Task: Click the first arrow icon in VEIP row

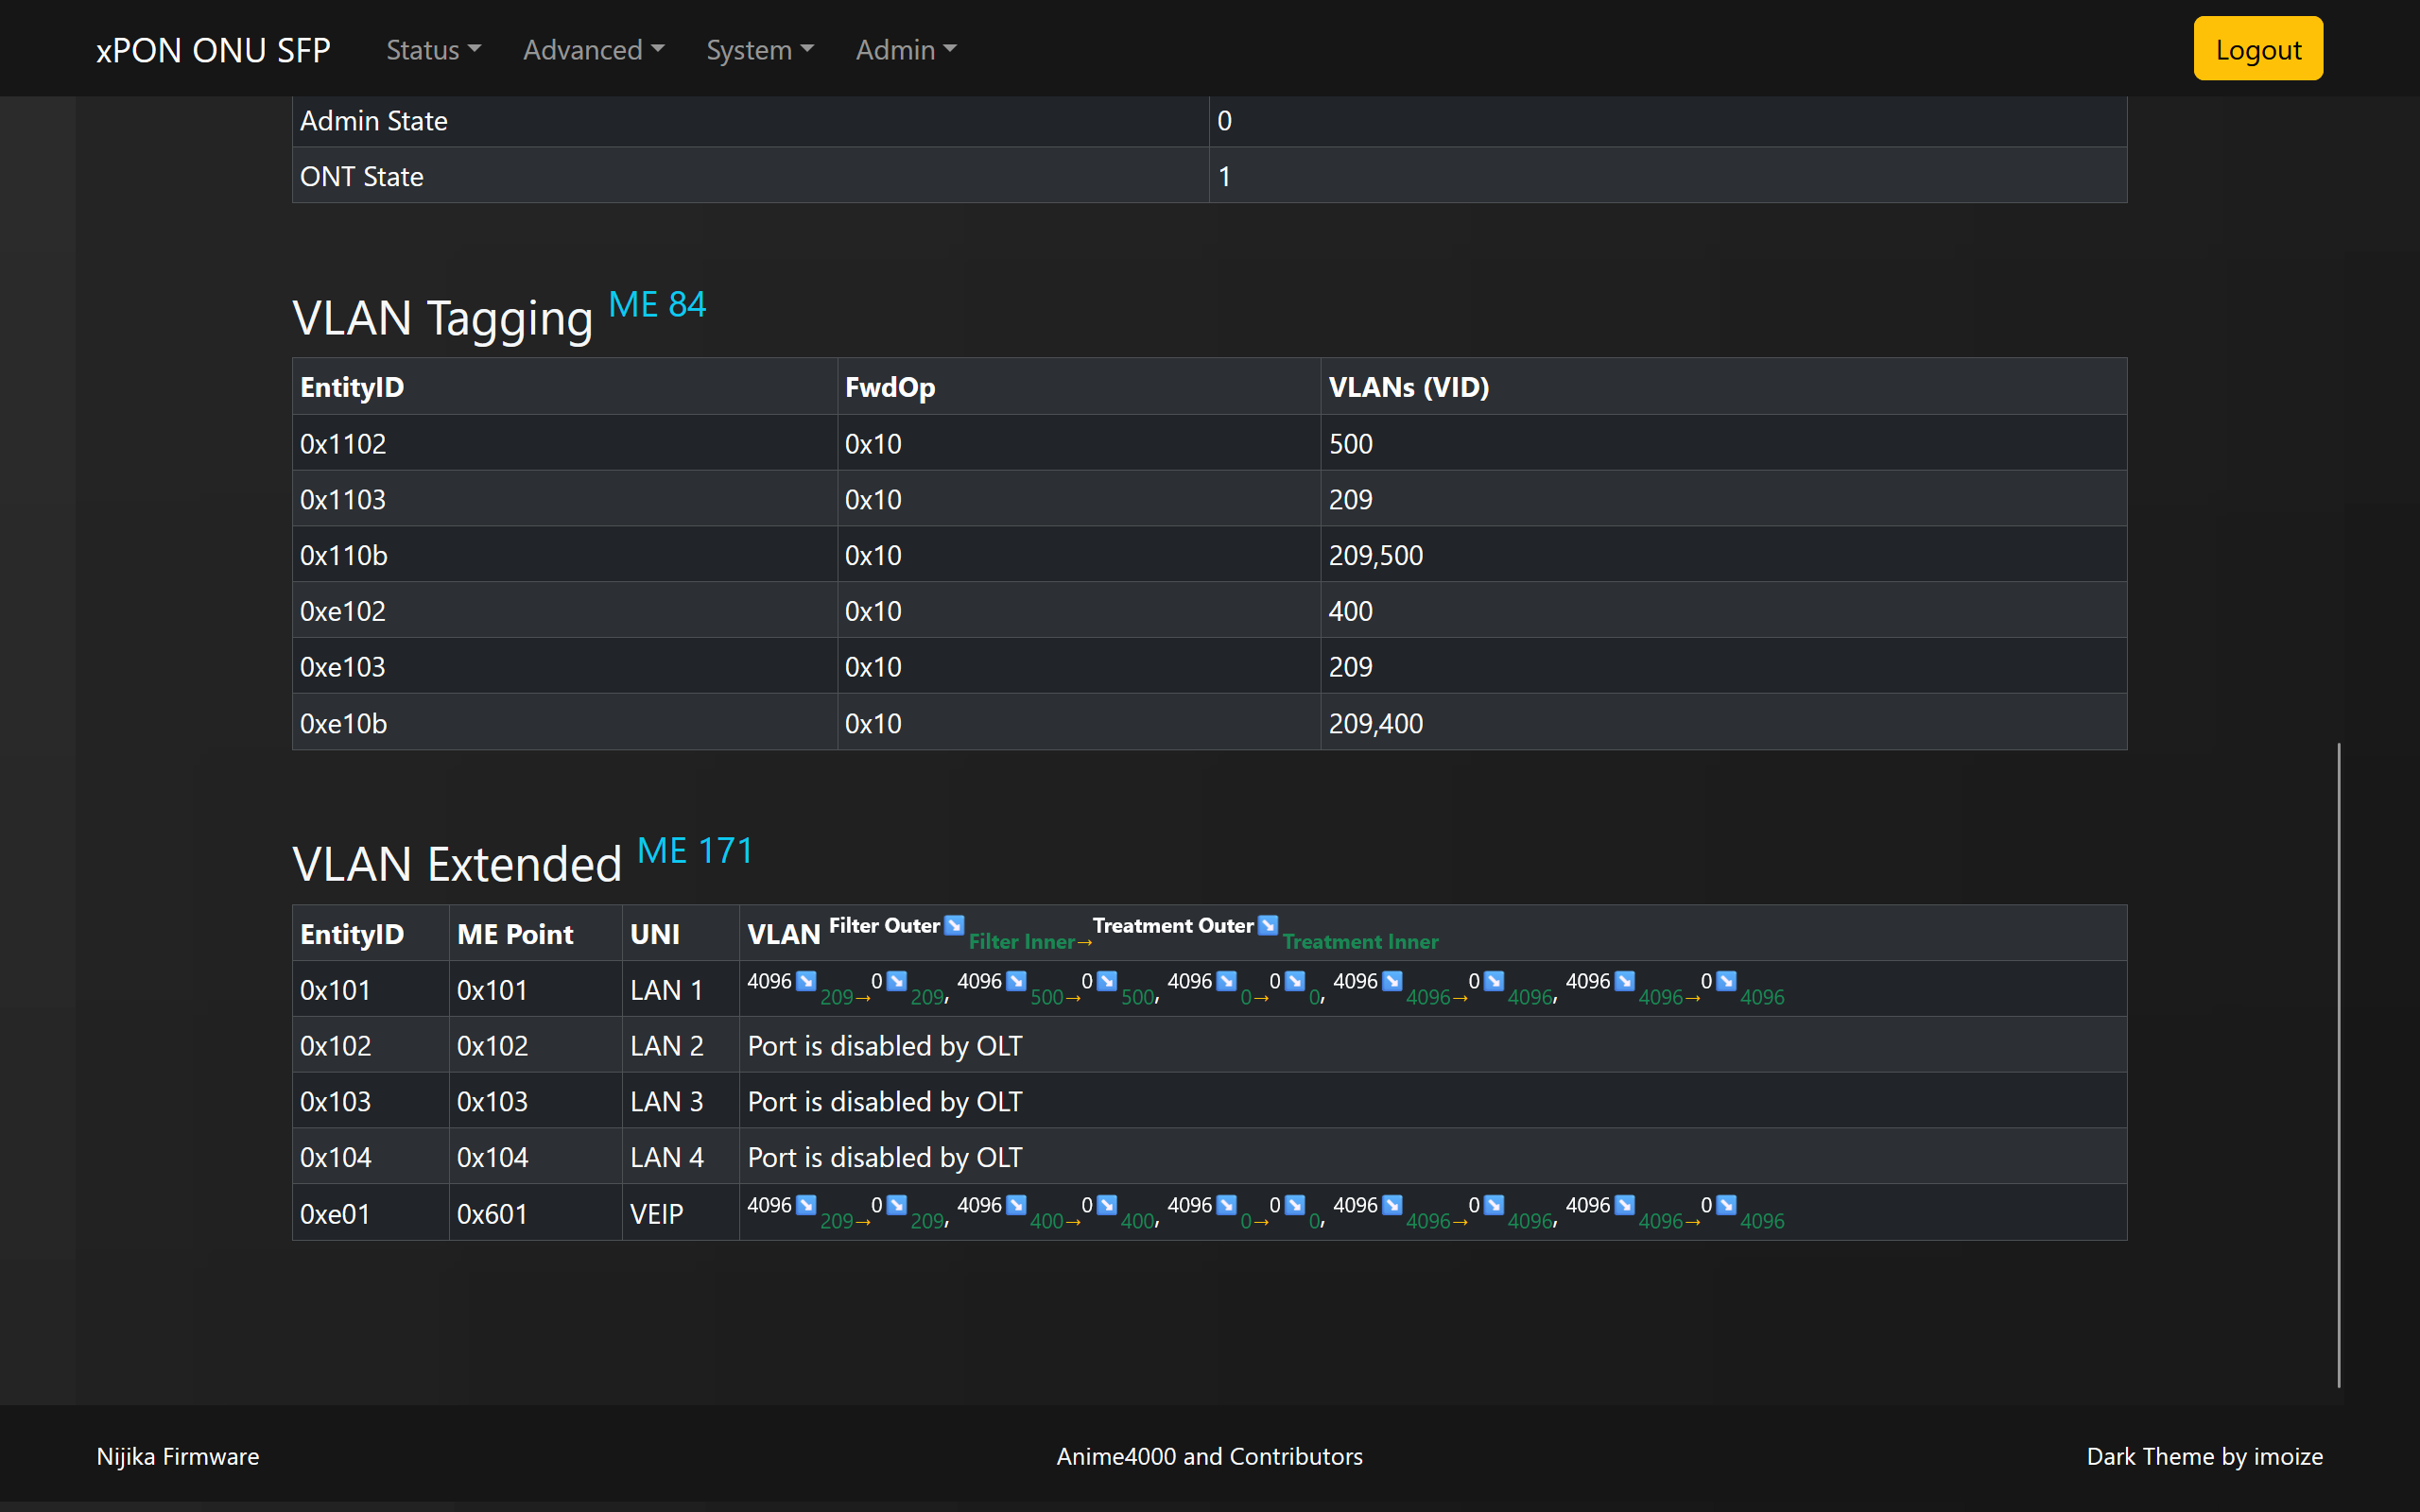Action: click(x=806, y=1205)
